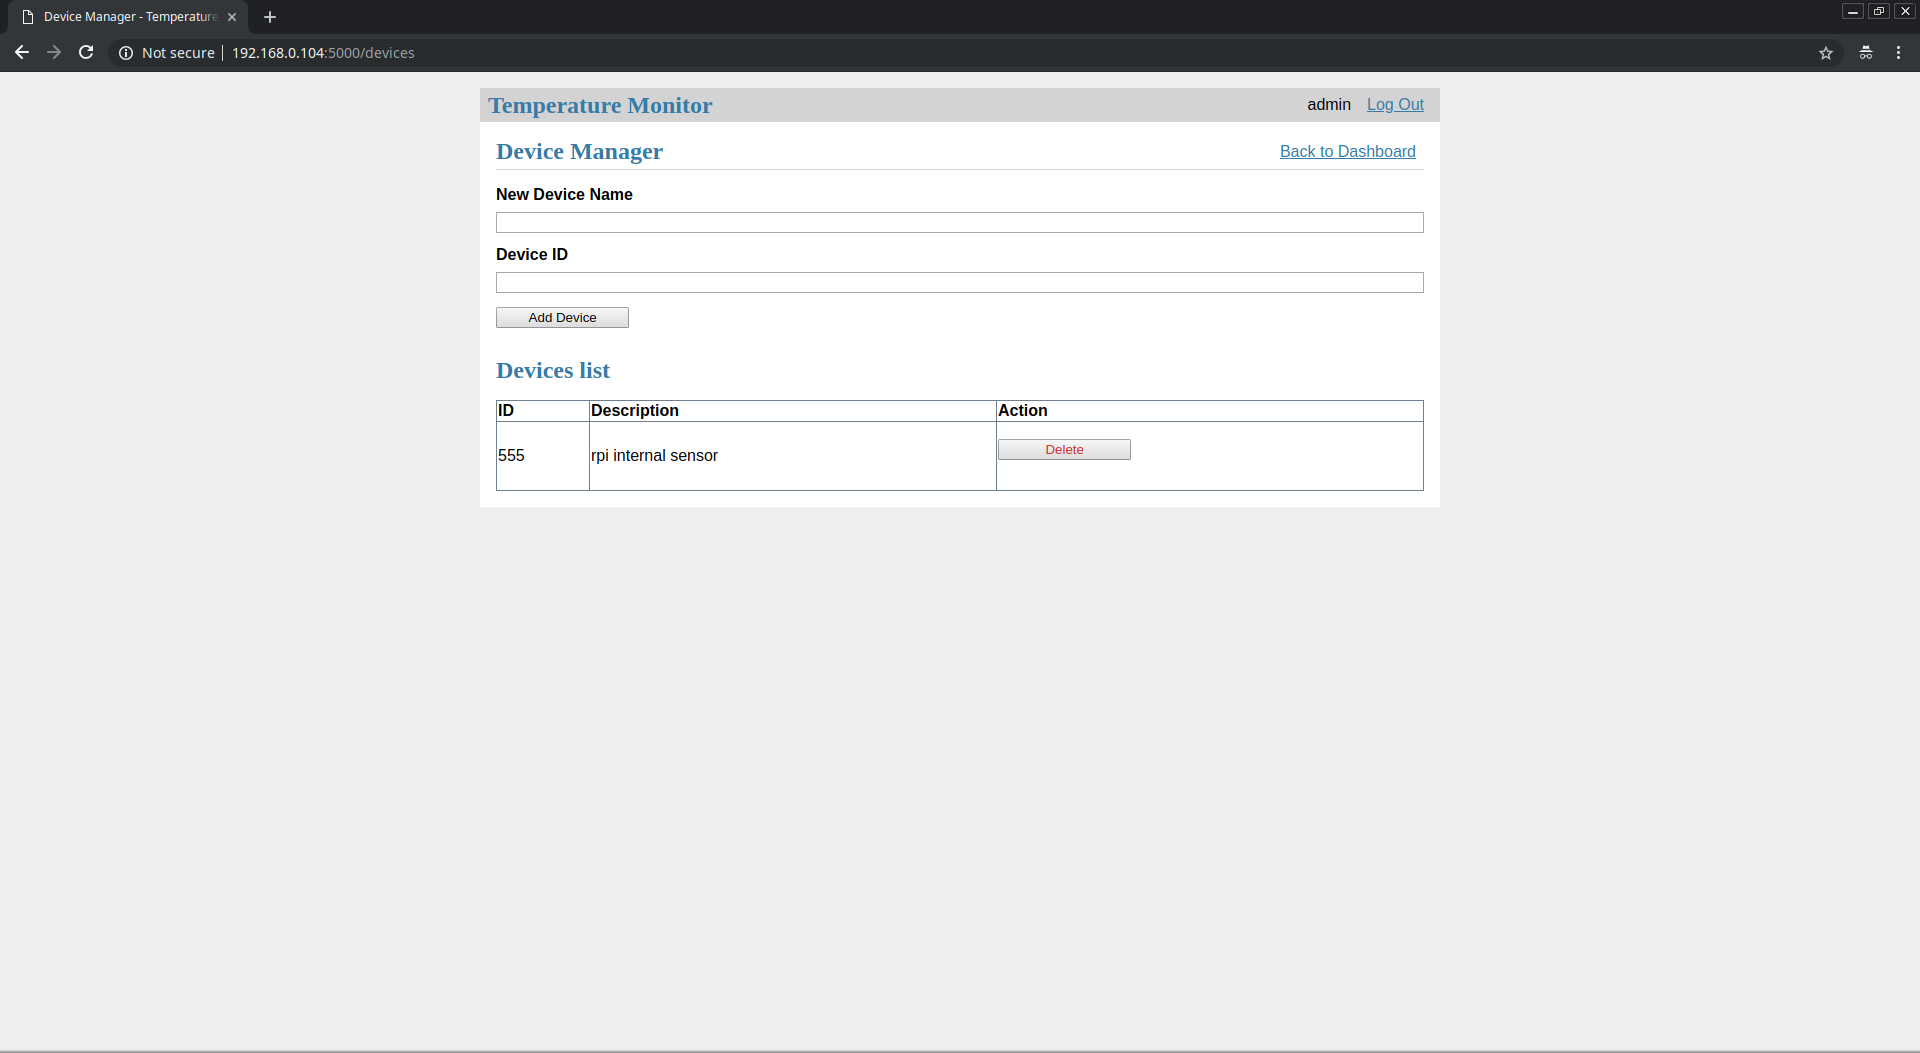Open a new tab with plus icon
The image size is (1920, 1053).
coord(270,17)
